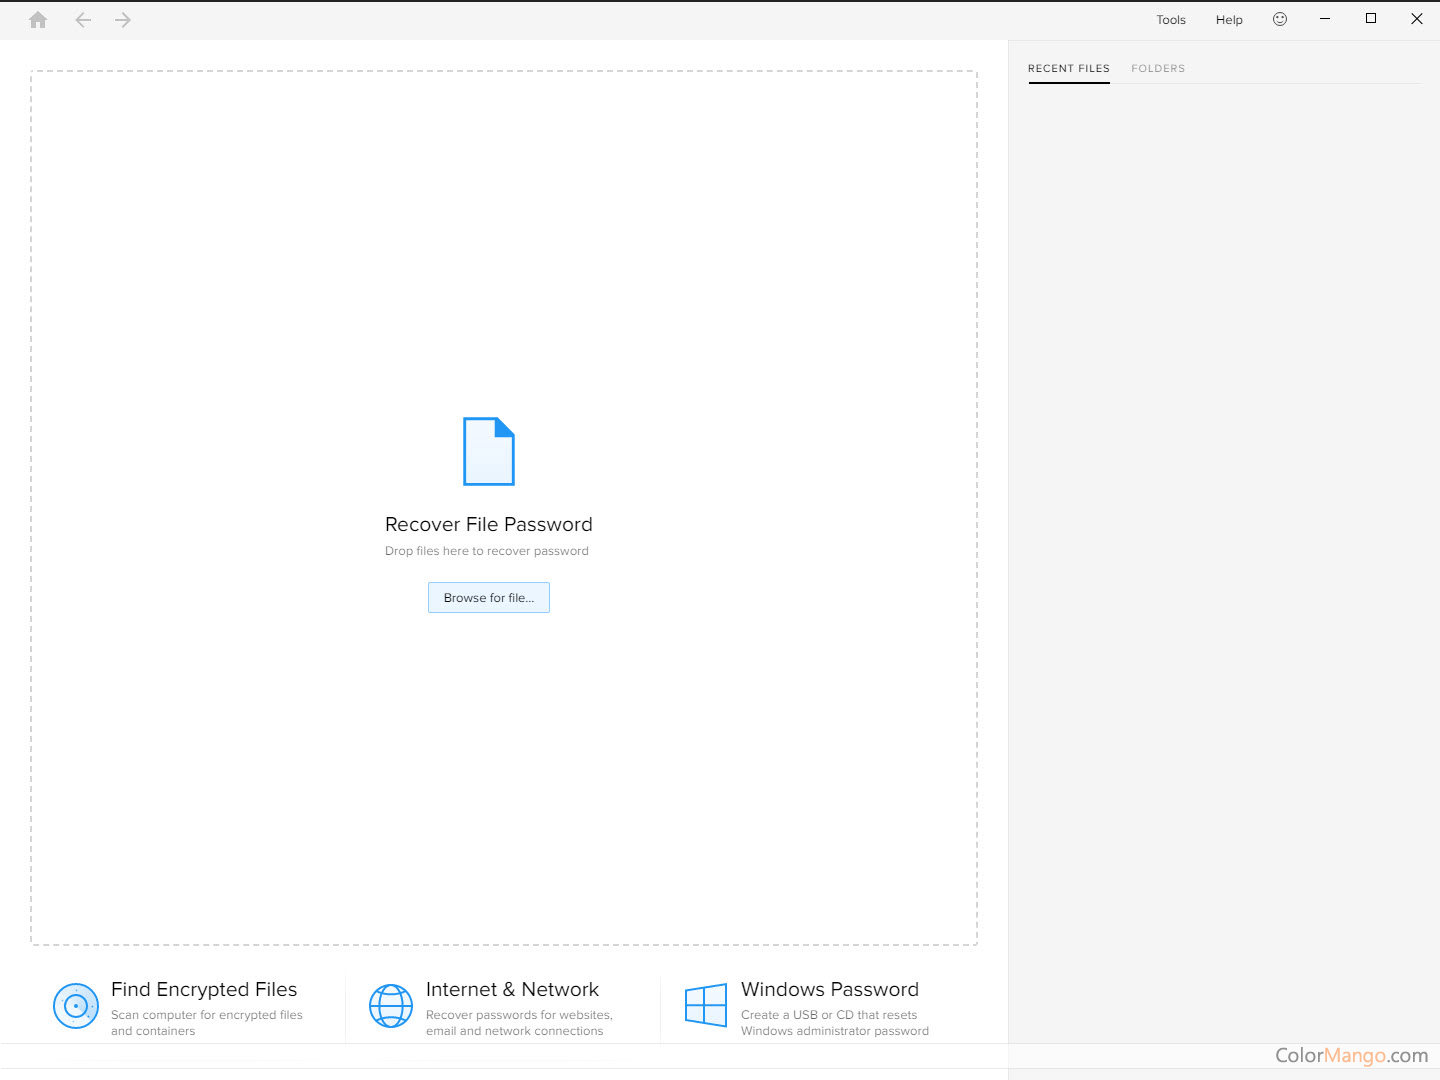Image resolution: width=1440 pixels, height=1080 pixels.
Task: Click the blue file document icon
Action: coord(489,451)
